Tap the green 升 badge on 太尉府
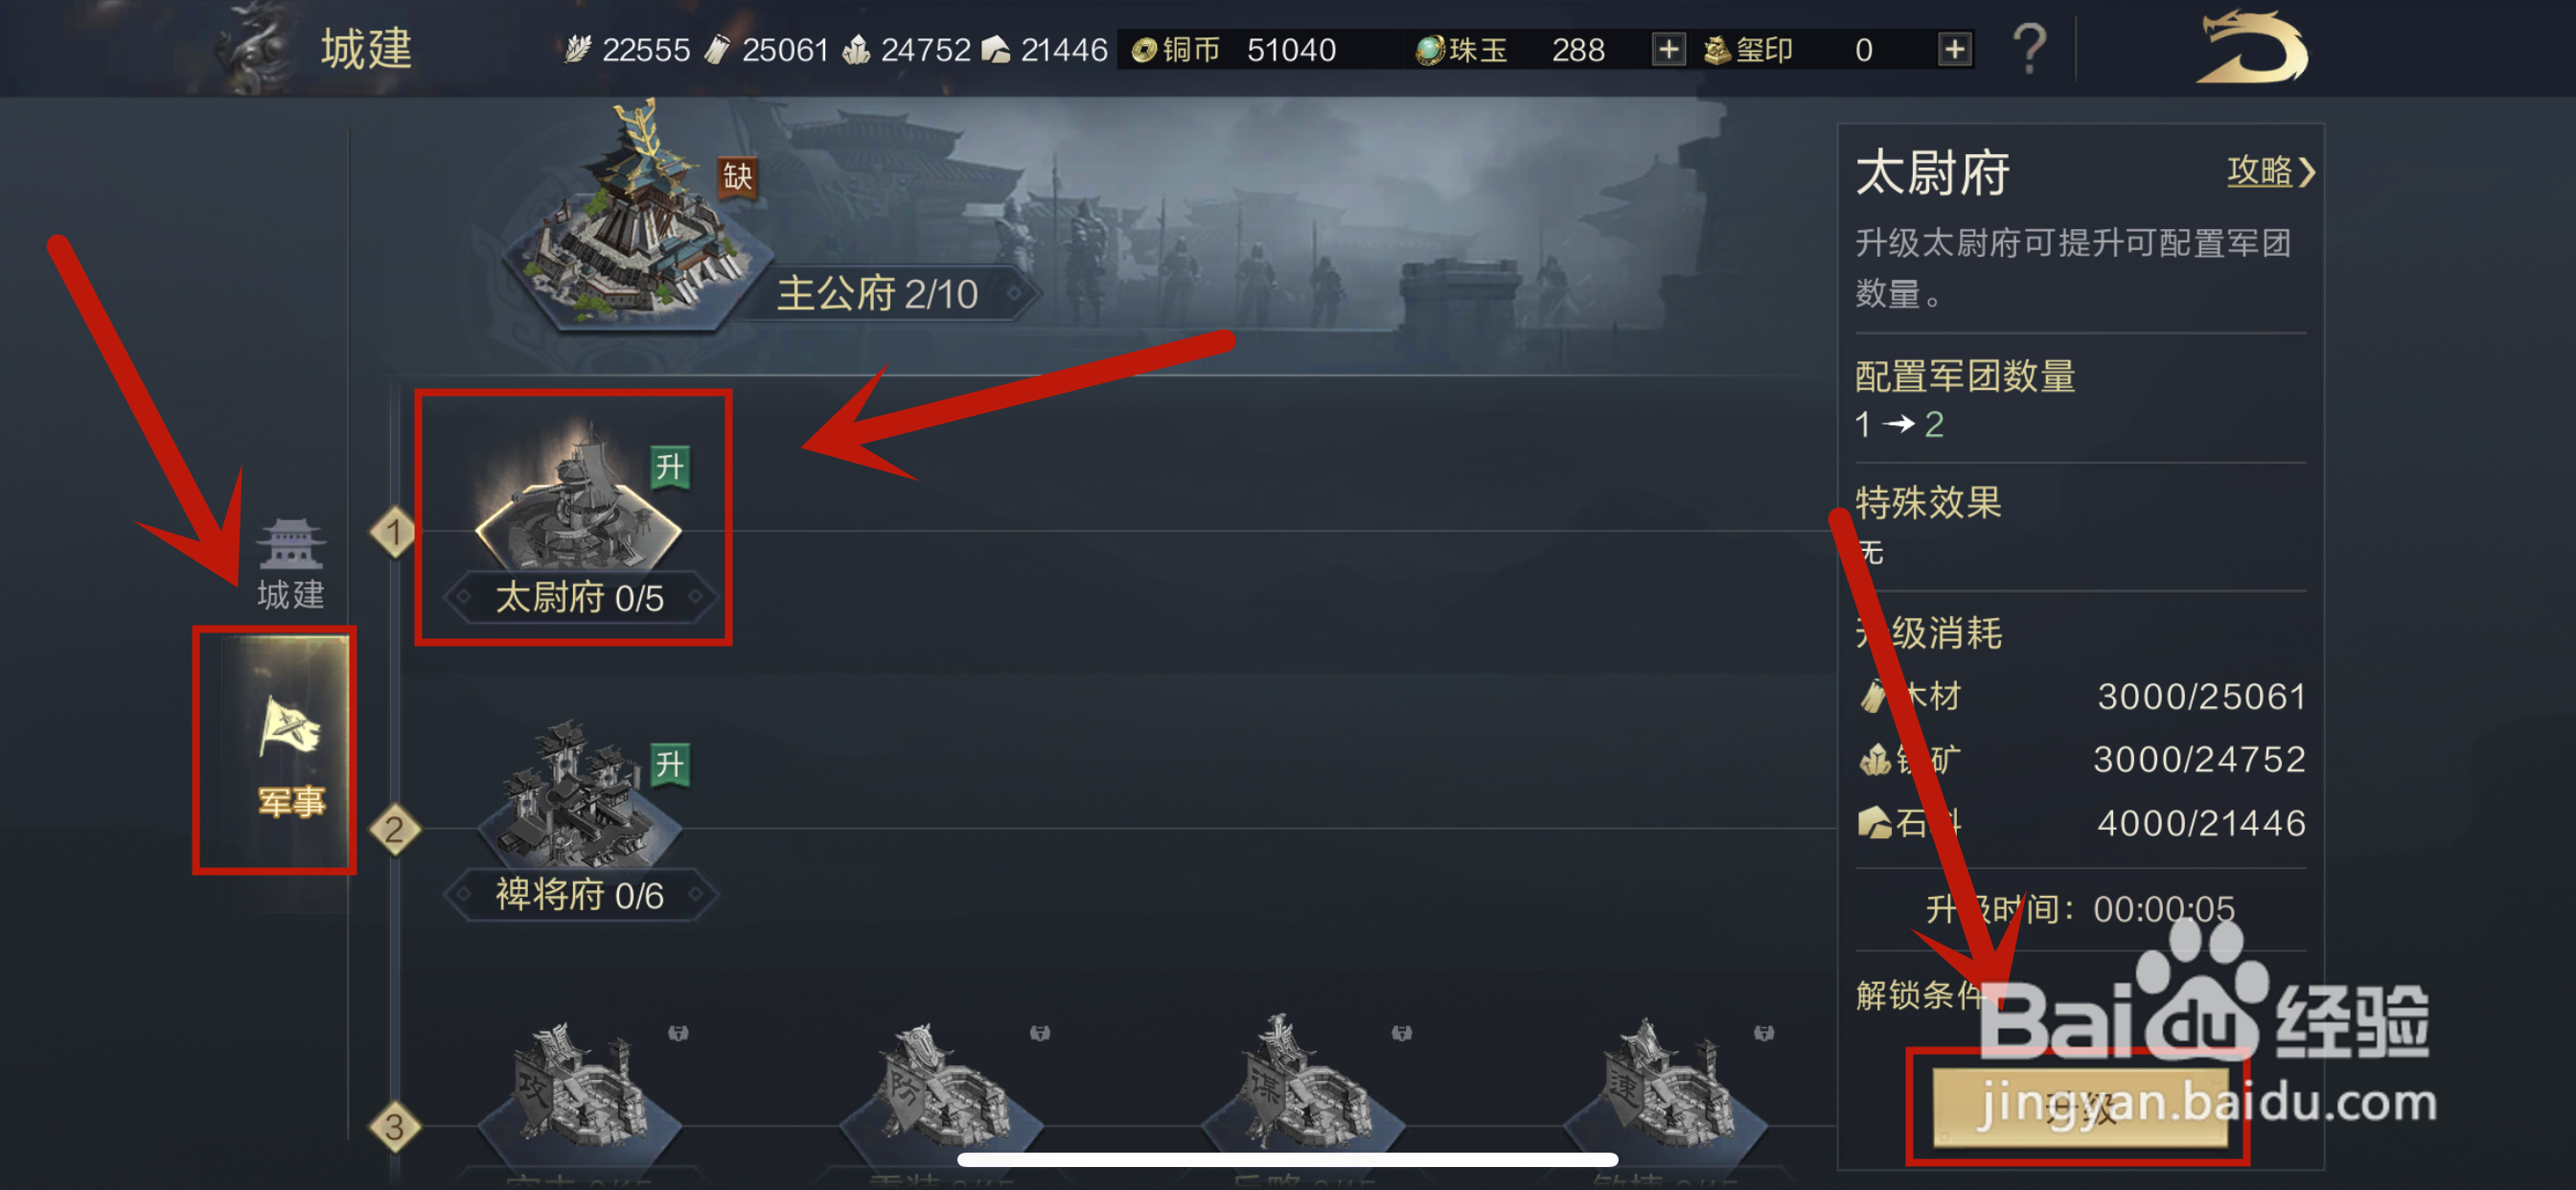This screenshot has height=1190, width=2576. (x=670, y=467)
